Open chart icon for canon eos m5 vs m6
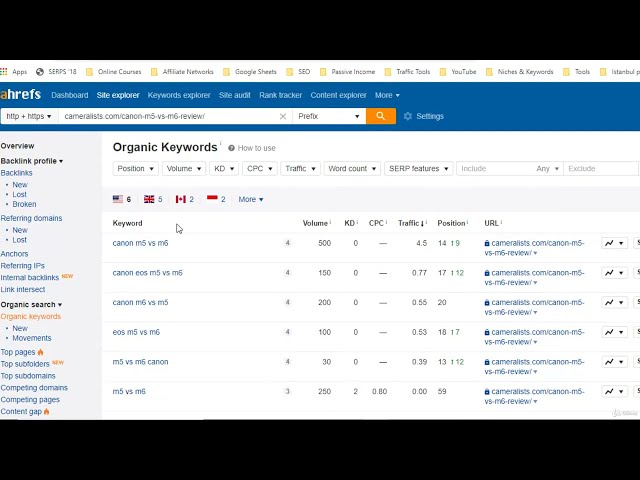 coord(609,273)
